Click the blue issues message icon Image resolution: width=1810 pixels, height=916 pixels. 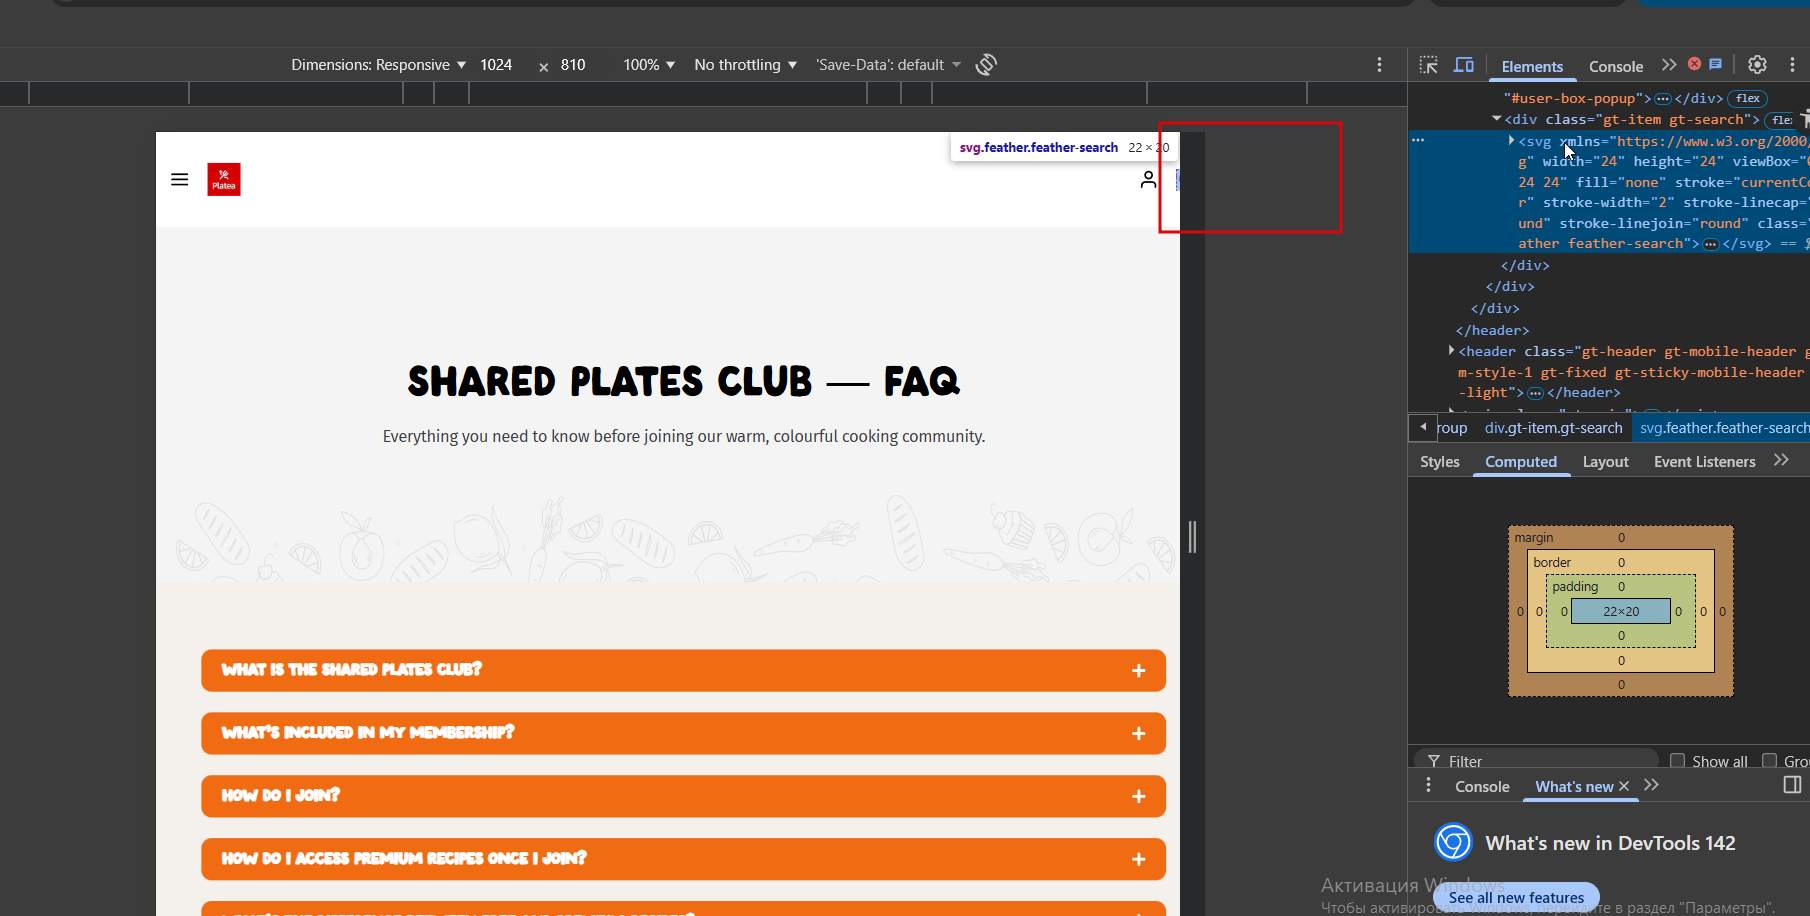tap(1715, 64)
